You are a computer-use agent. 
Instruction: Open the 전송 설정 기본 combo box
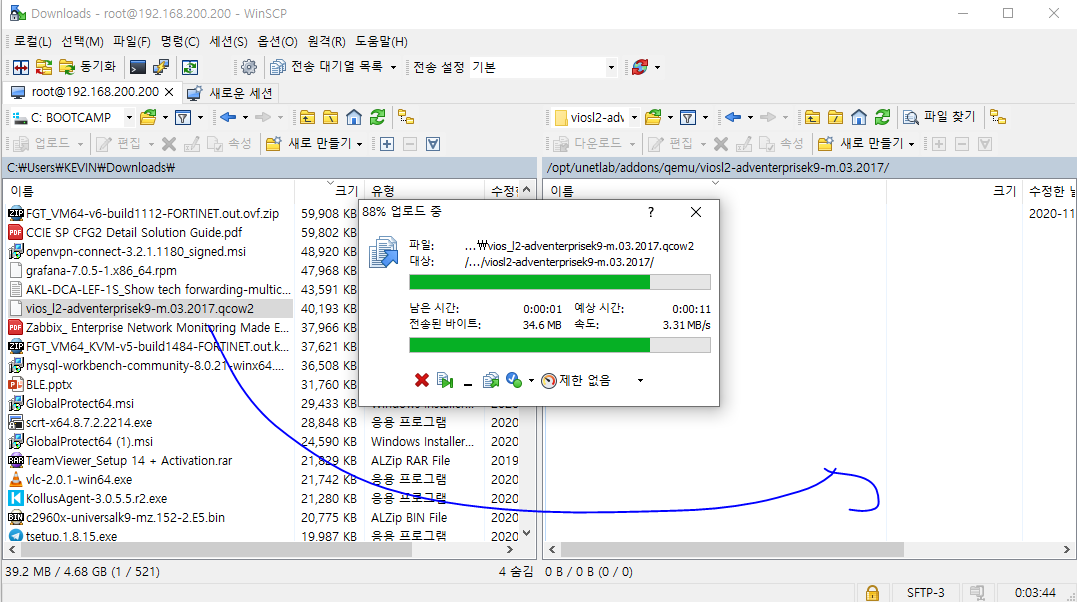click(543, 67)
